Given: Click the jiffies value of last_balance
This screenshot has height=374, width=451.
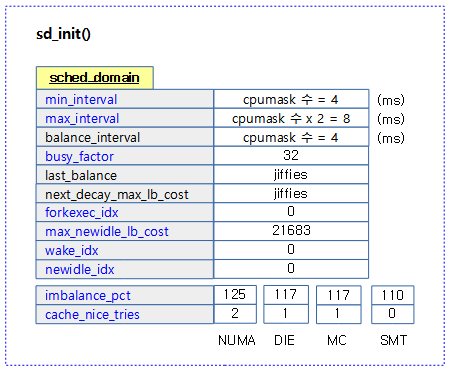Looking at the screenshot, I should click(x=291, y=175).
